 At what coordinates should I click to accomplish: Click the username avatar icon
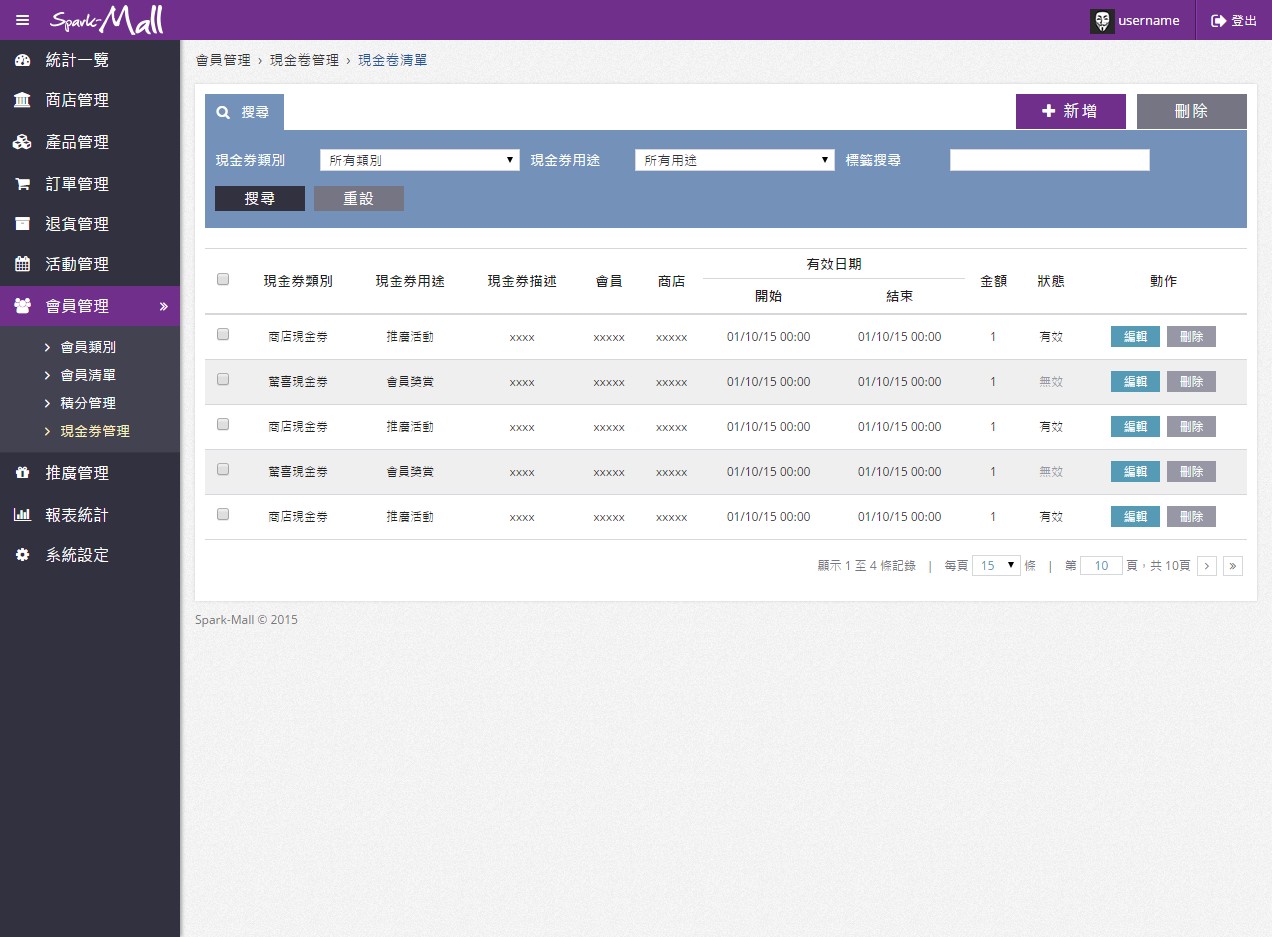1102,21
